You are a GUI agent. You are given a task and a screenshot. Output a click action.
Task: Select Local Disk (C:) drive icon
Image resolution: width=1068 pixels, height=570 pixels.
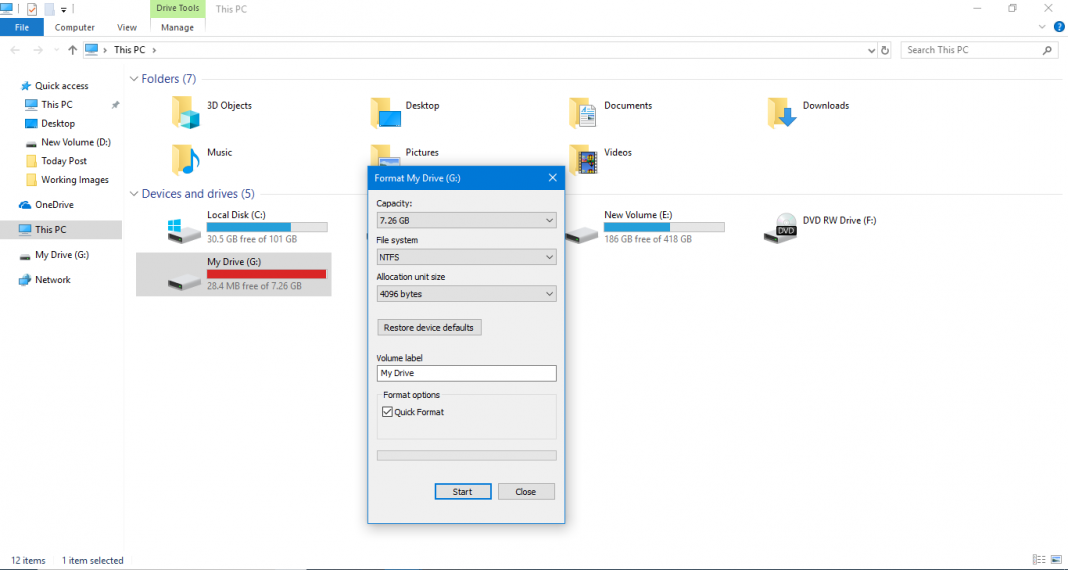click(185, 228)
